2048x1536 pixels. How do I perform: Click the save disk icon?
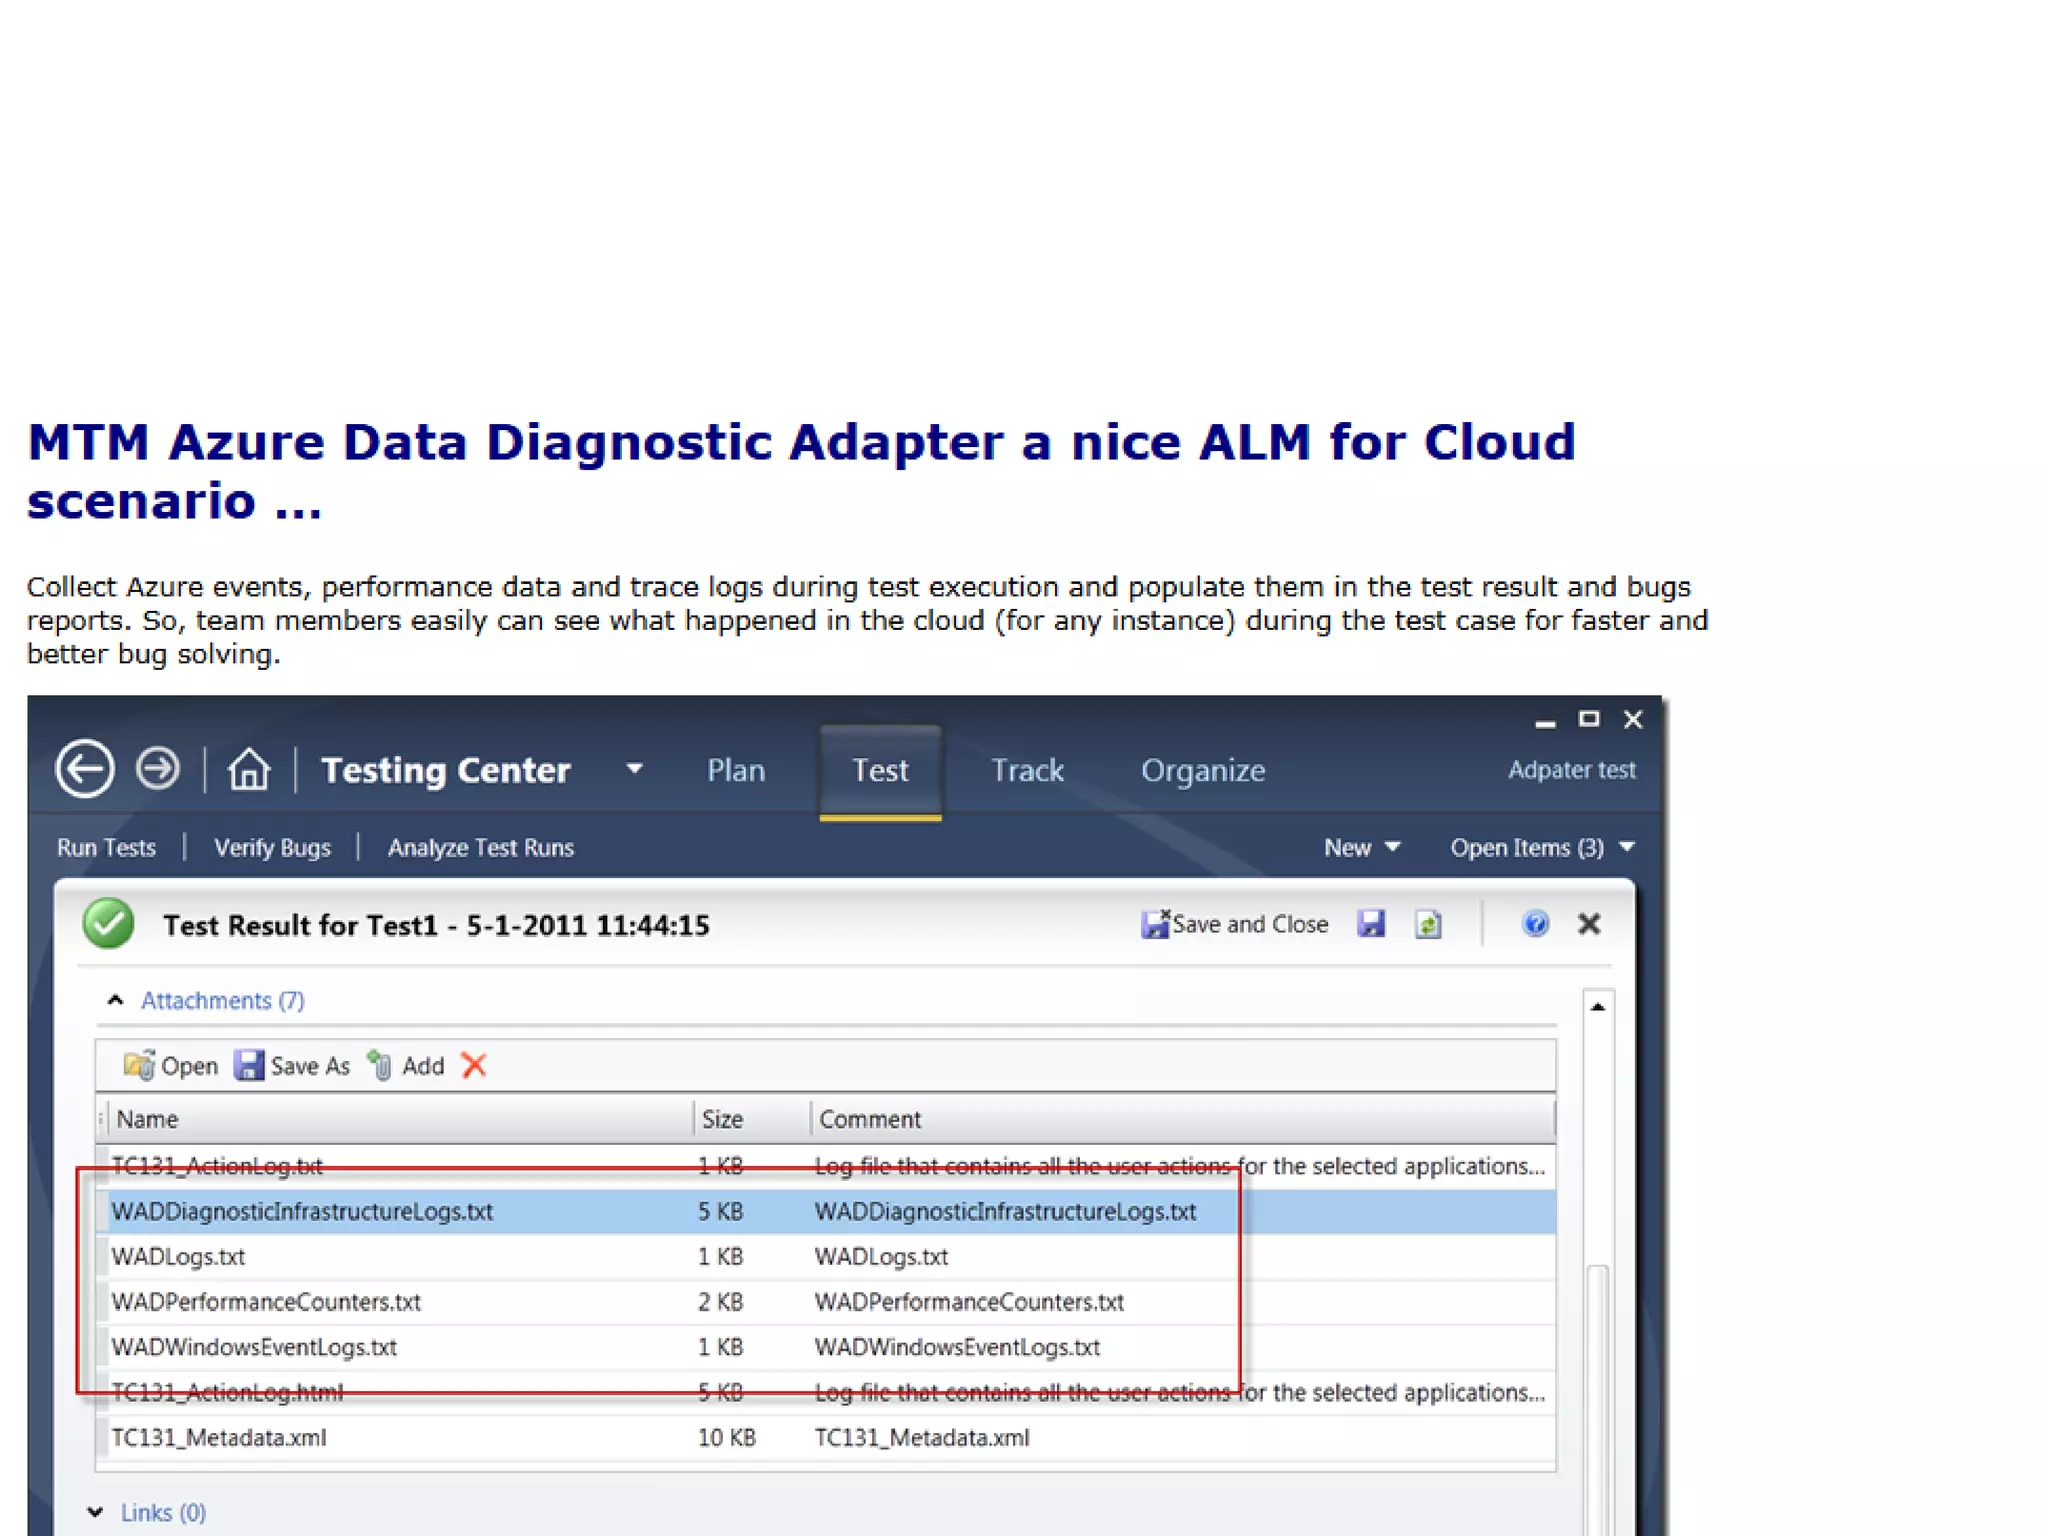[x=1371, y=924]
